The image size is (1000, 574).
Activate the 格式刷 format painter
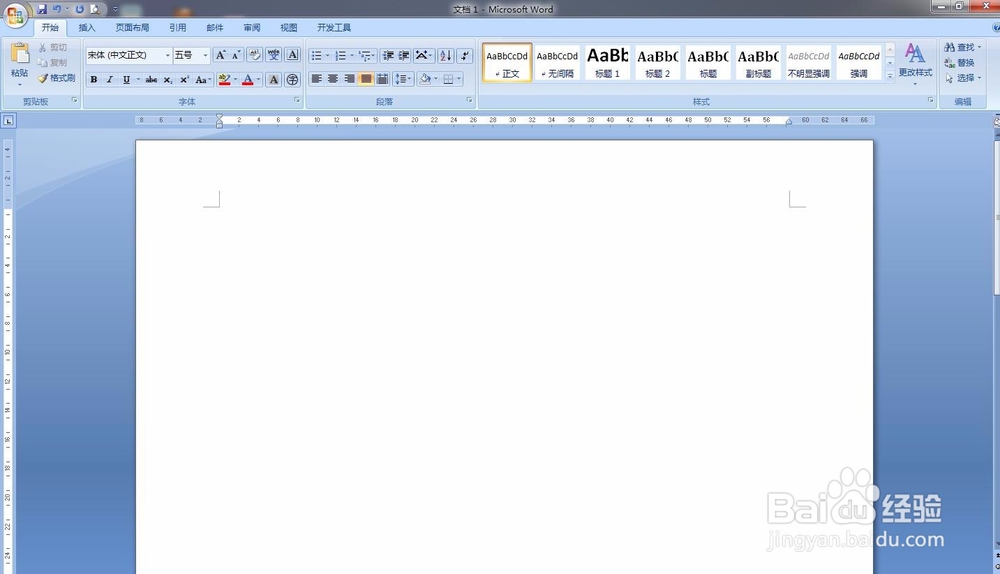56,78
